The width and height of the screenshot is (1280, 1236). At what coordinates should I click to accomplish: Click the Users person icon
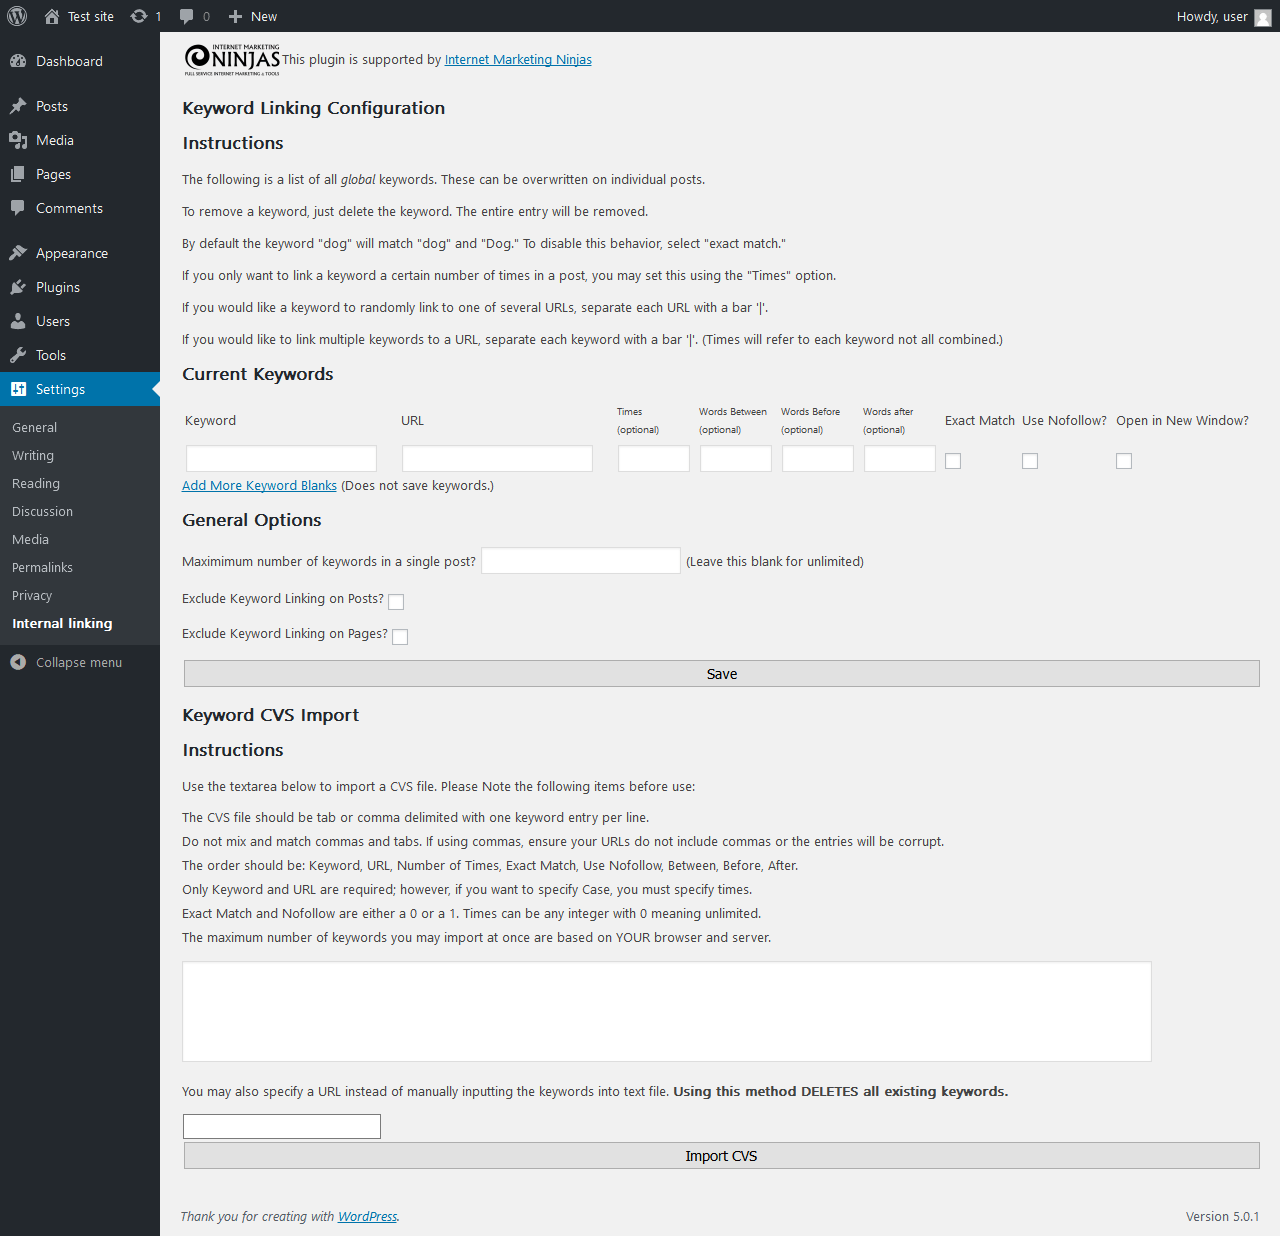(18, 321)
